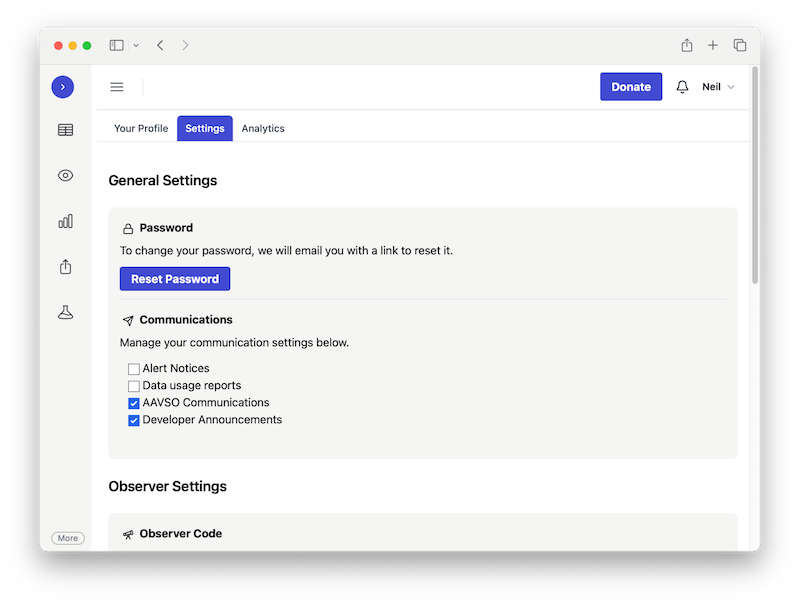Image resolution: width=800 pixels, height=604 pixels.
Task: Select the lab flask icon in sidebar
Action: pyautogui.click(x=65, y=313)
